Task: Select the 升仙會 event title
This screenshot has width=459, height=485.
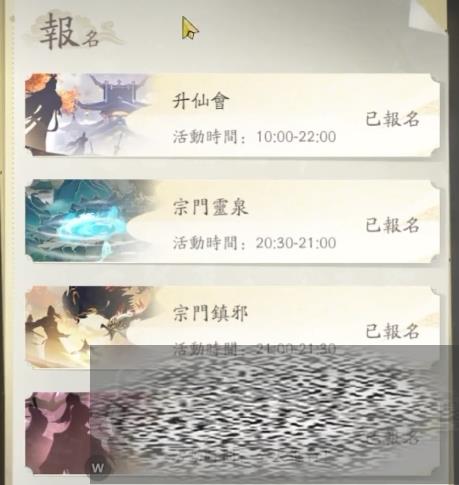Action: point(201,101)
